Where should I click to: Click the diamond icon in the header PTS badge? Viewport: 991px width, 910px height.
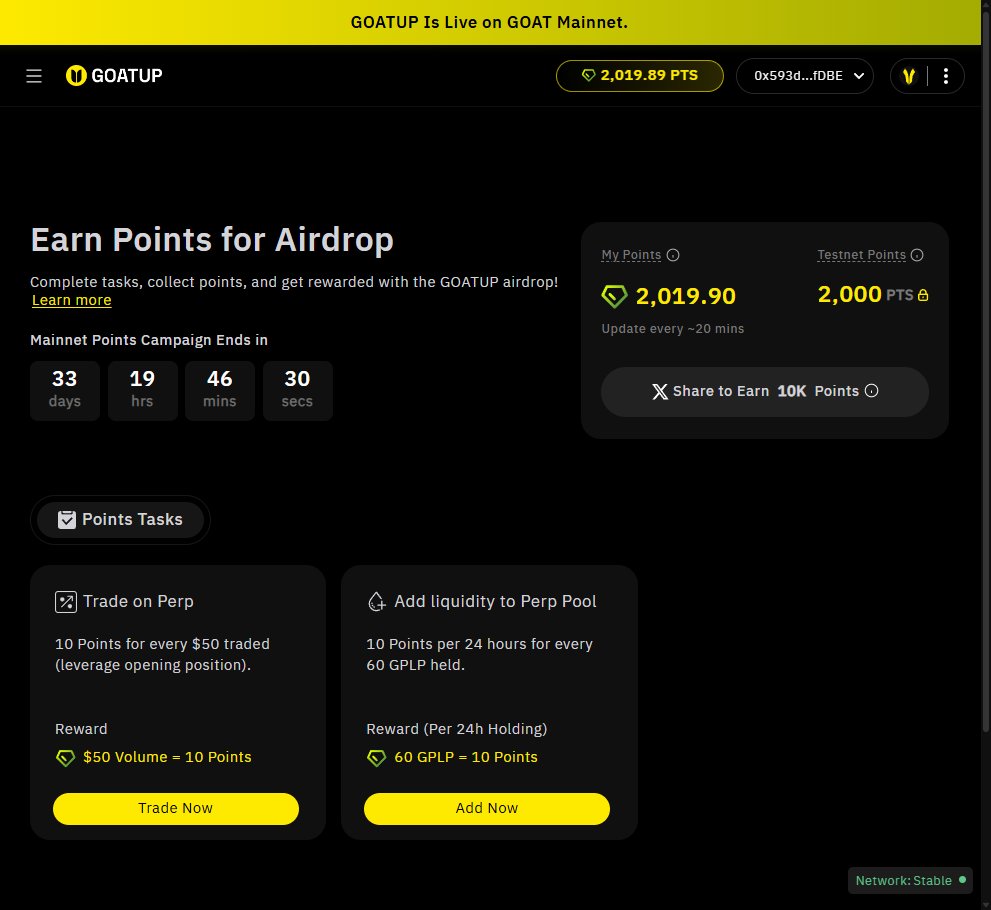588,75
